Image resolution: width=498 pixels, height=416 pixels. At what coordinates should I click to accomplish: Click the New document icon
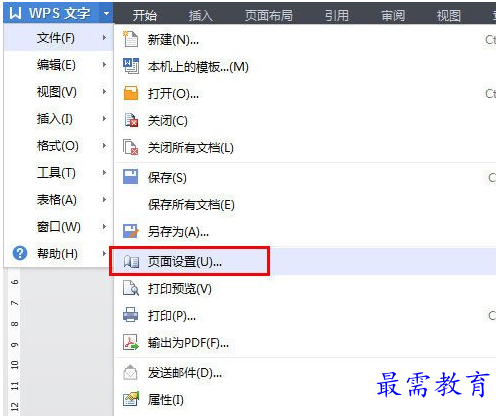130,39
